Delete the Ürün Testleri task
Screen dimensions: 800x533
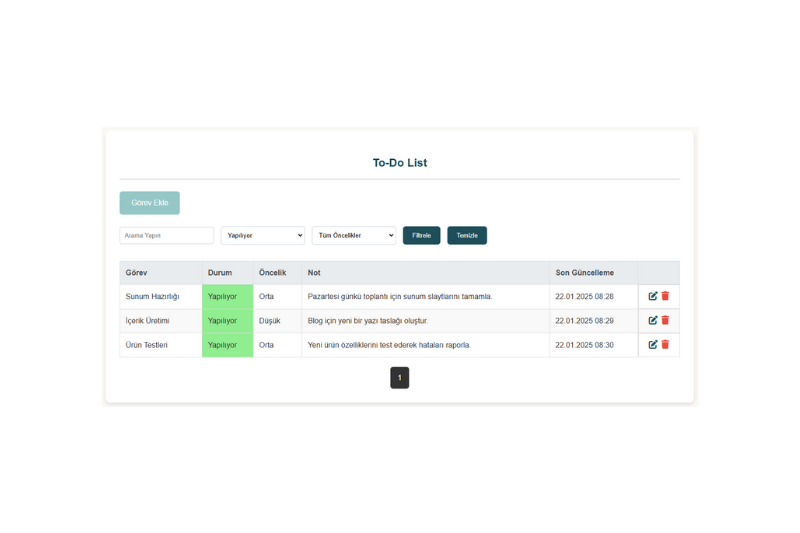click(665, 344)
